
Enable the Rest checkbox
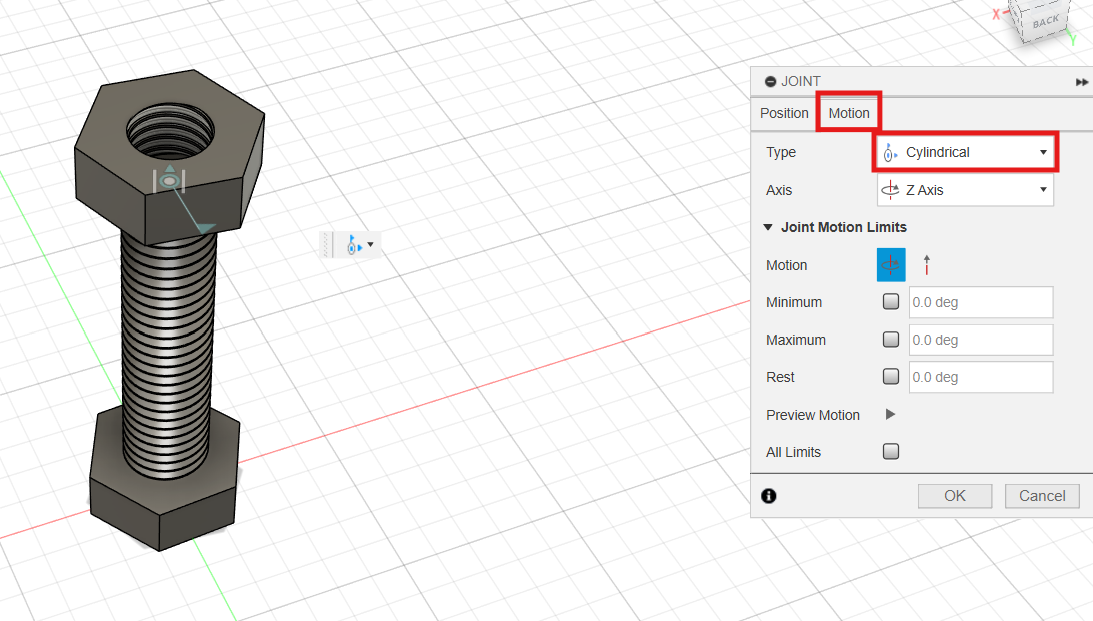pyautogui.click(x=891, y=376)
